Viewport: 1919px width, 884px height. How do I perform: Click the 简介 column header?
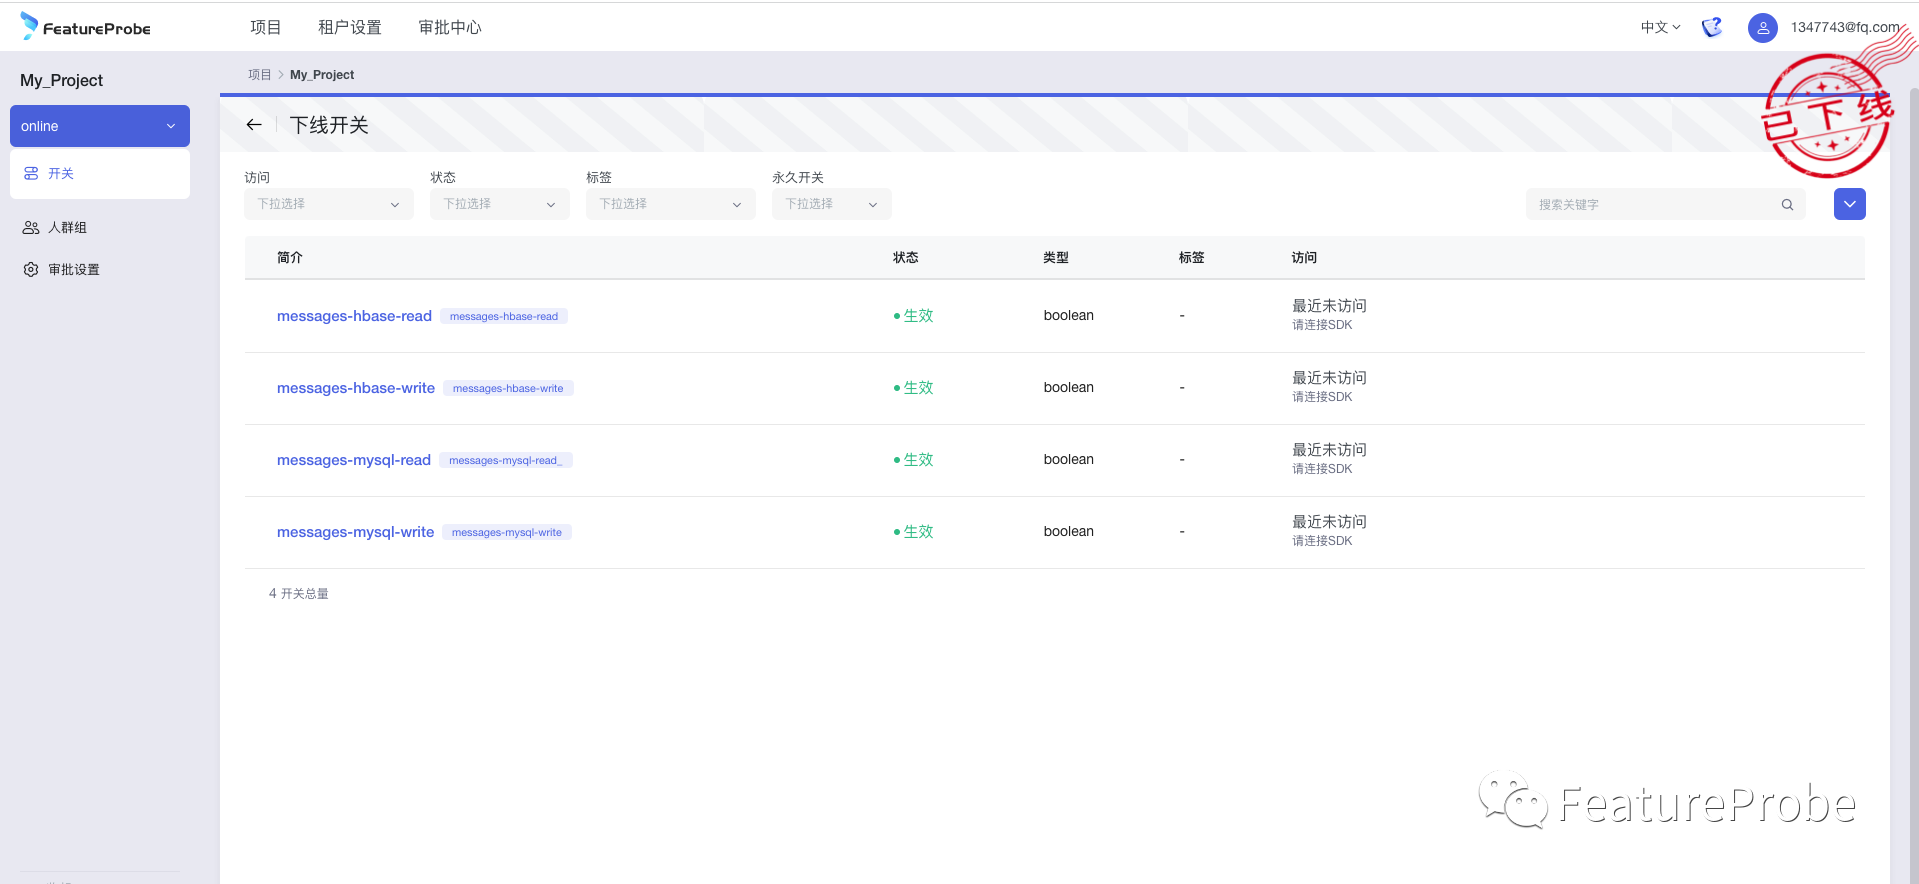(290, 258)
